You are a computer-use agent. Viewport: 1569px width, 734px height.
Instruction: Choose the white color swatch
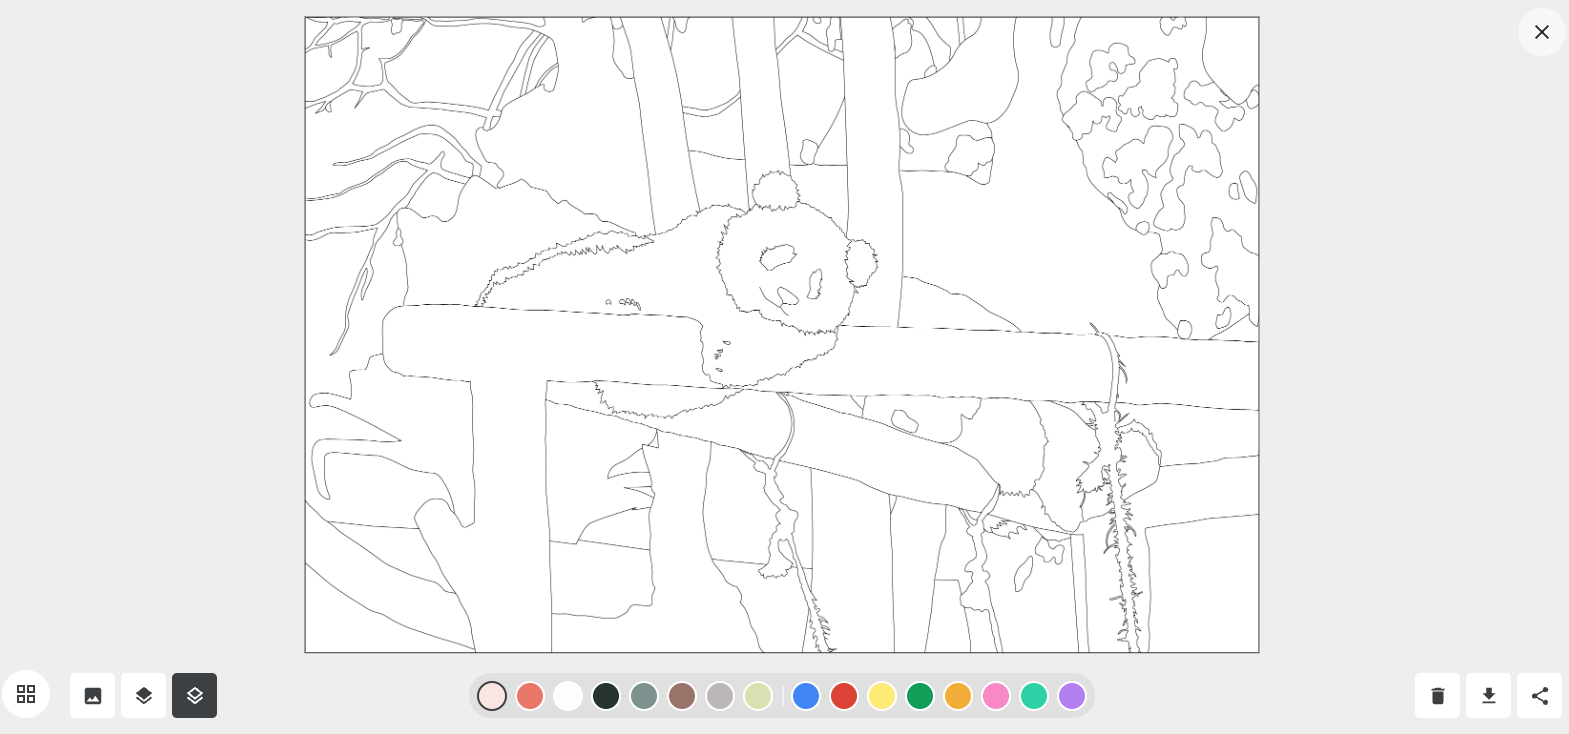click(x=568, y=696)
